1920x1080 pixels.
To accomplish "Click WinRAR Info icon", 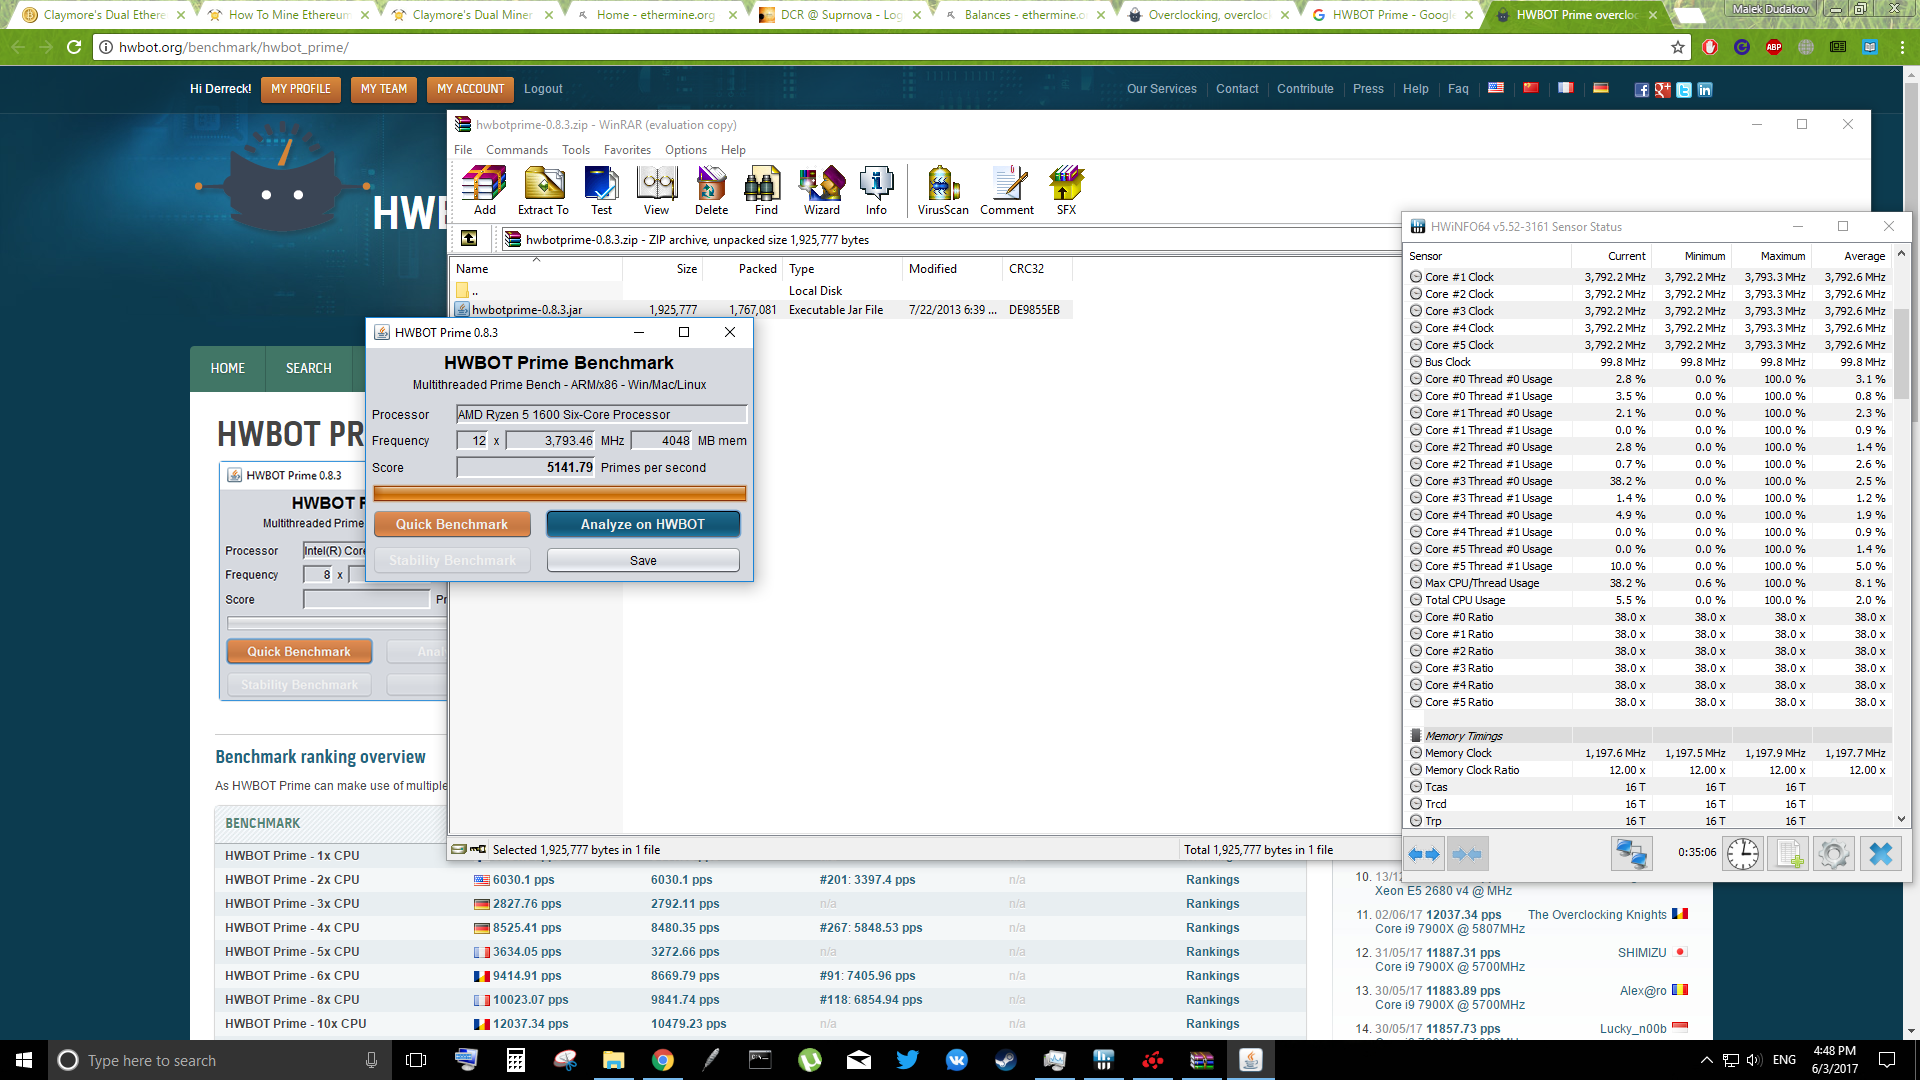I will (x=876, y=190).
